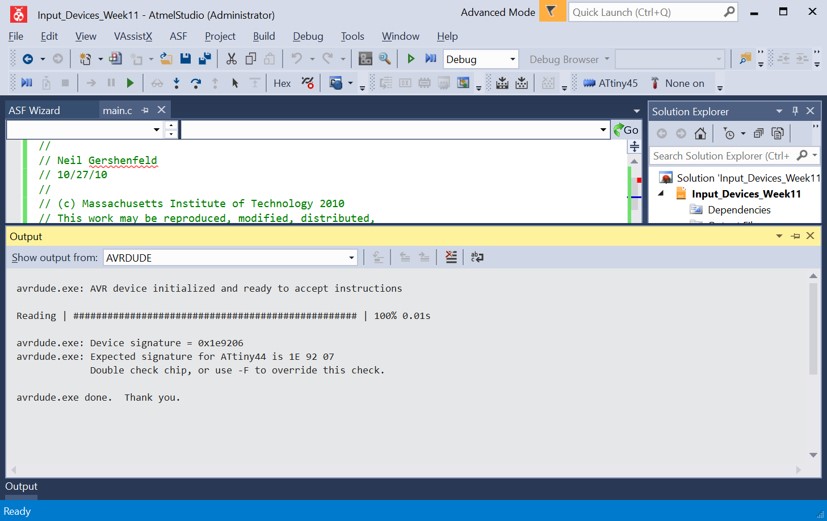The width and height of the screenshot is (827, 521).
Task: Click the Run to Cursor icon
Action: [x=235, y=83]
